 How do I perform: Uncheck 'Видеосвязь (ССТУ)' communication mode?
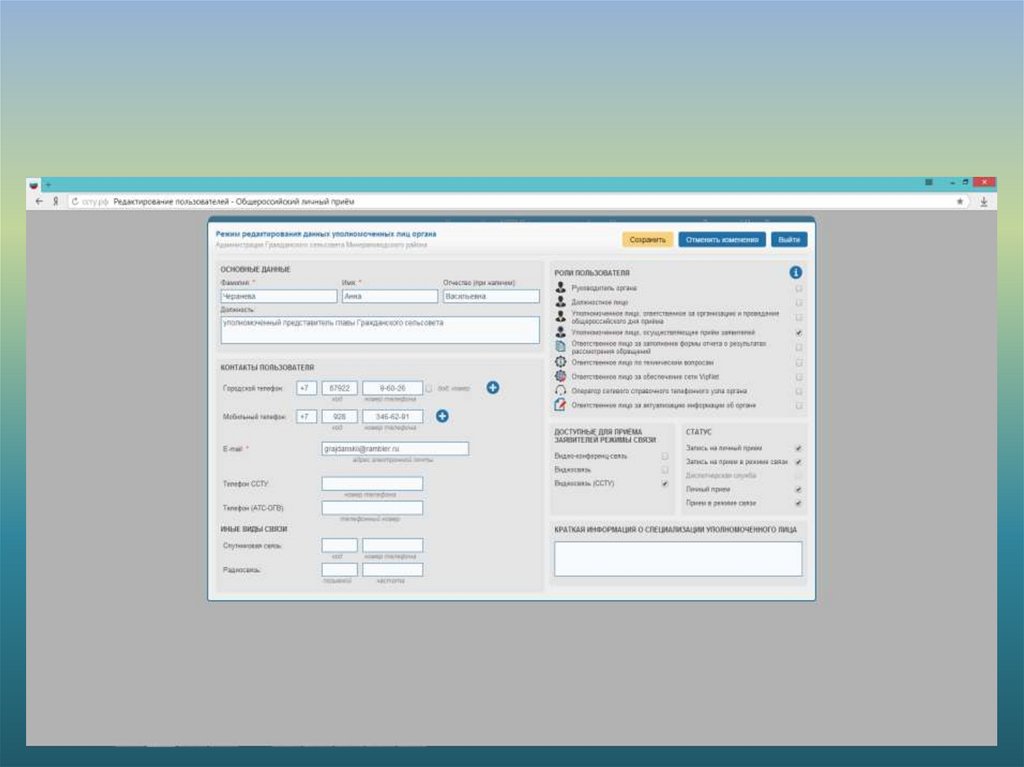tap(665, 484)
